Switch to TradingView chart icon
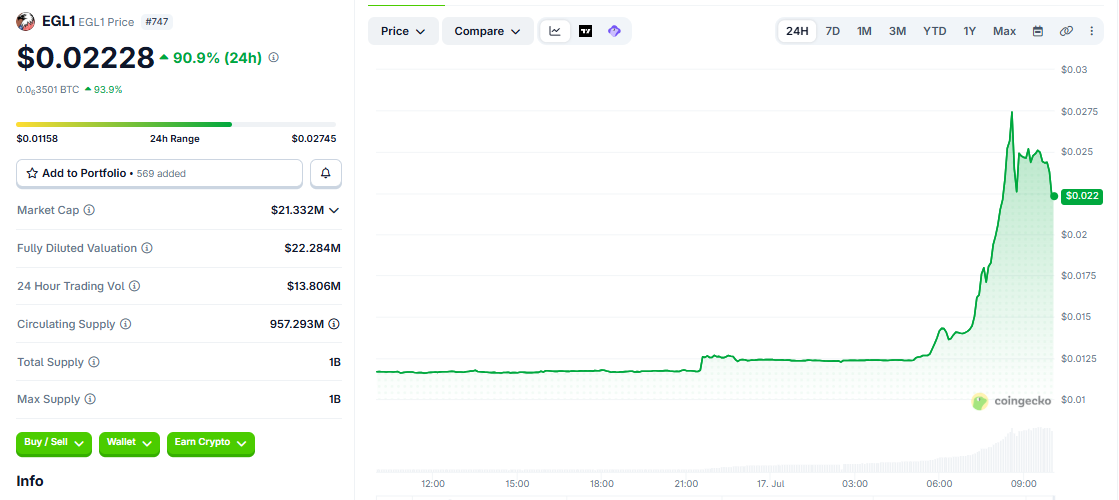Viewport: 1119px width, 500px height. click(585, 31)
